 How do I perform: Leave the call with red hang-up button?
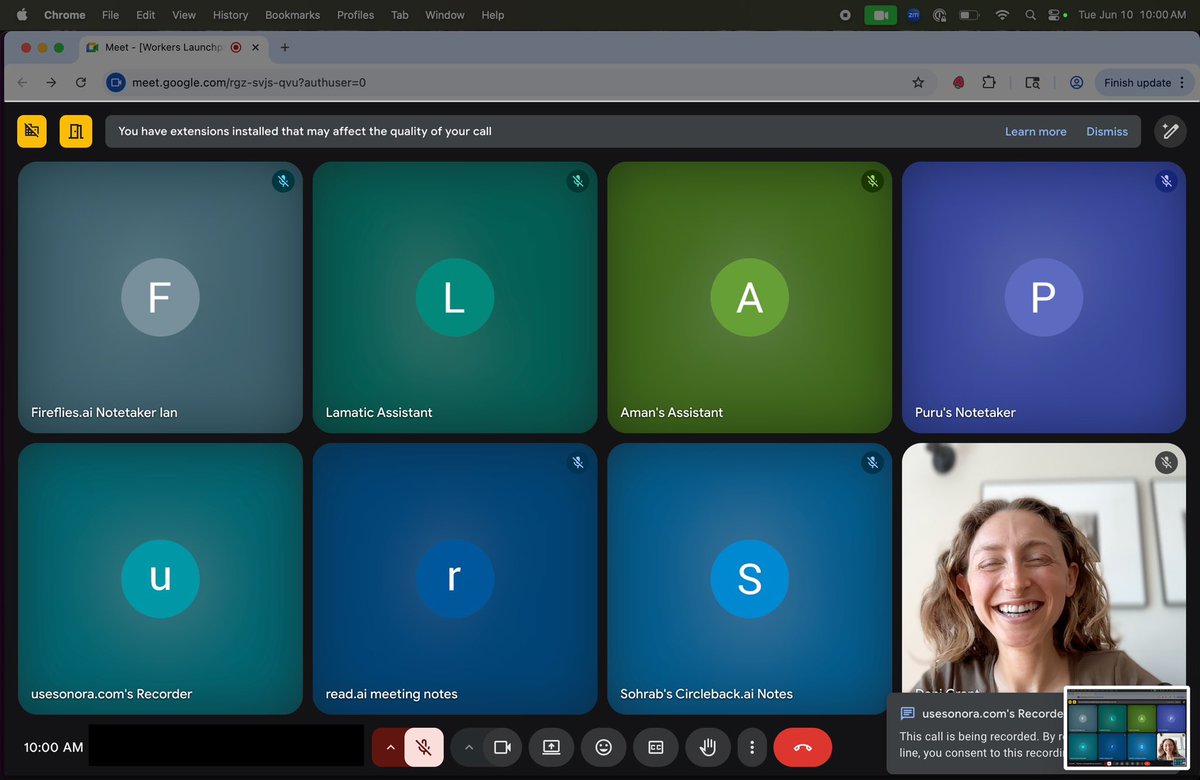[x=802, y=747]
